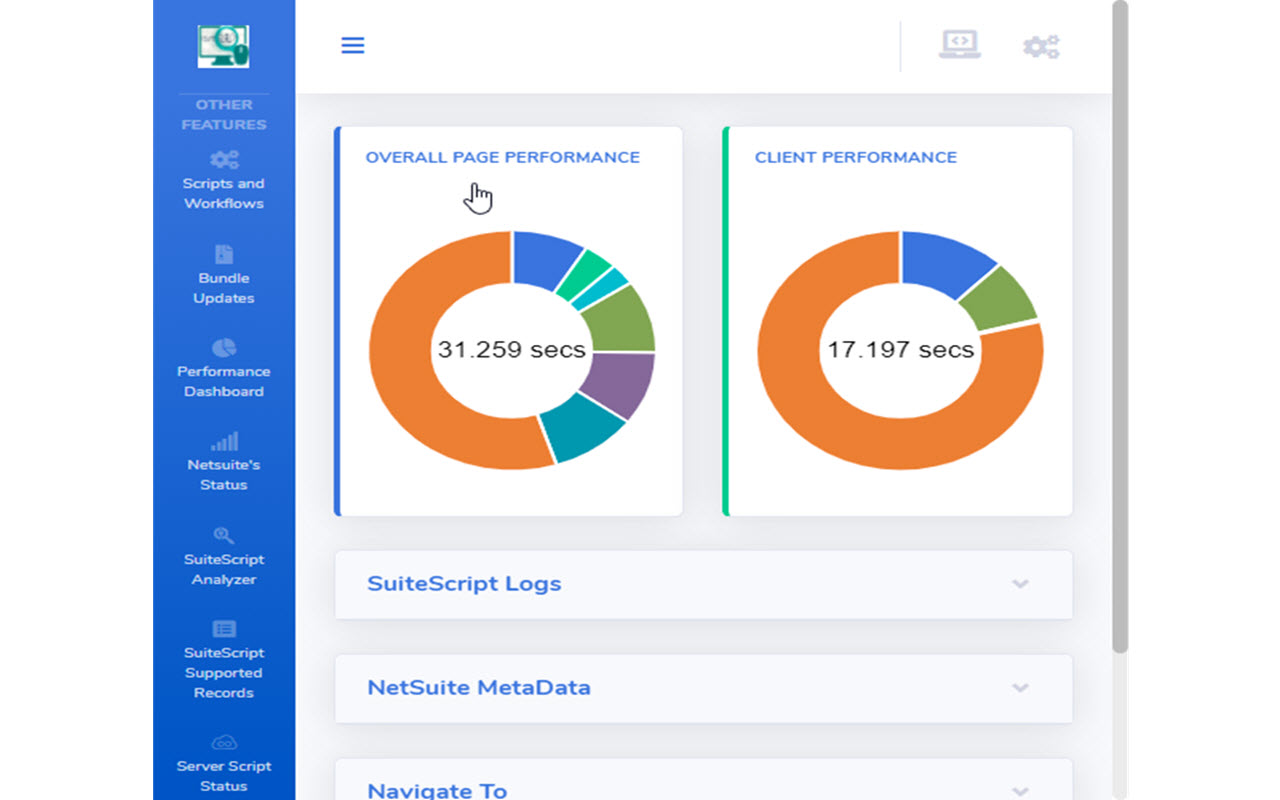Click the CLIENT PERFORMANCE title link
Screen dimensions: 1280x800
856,157
